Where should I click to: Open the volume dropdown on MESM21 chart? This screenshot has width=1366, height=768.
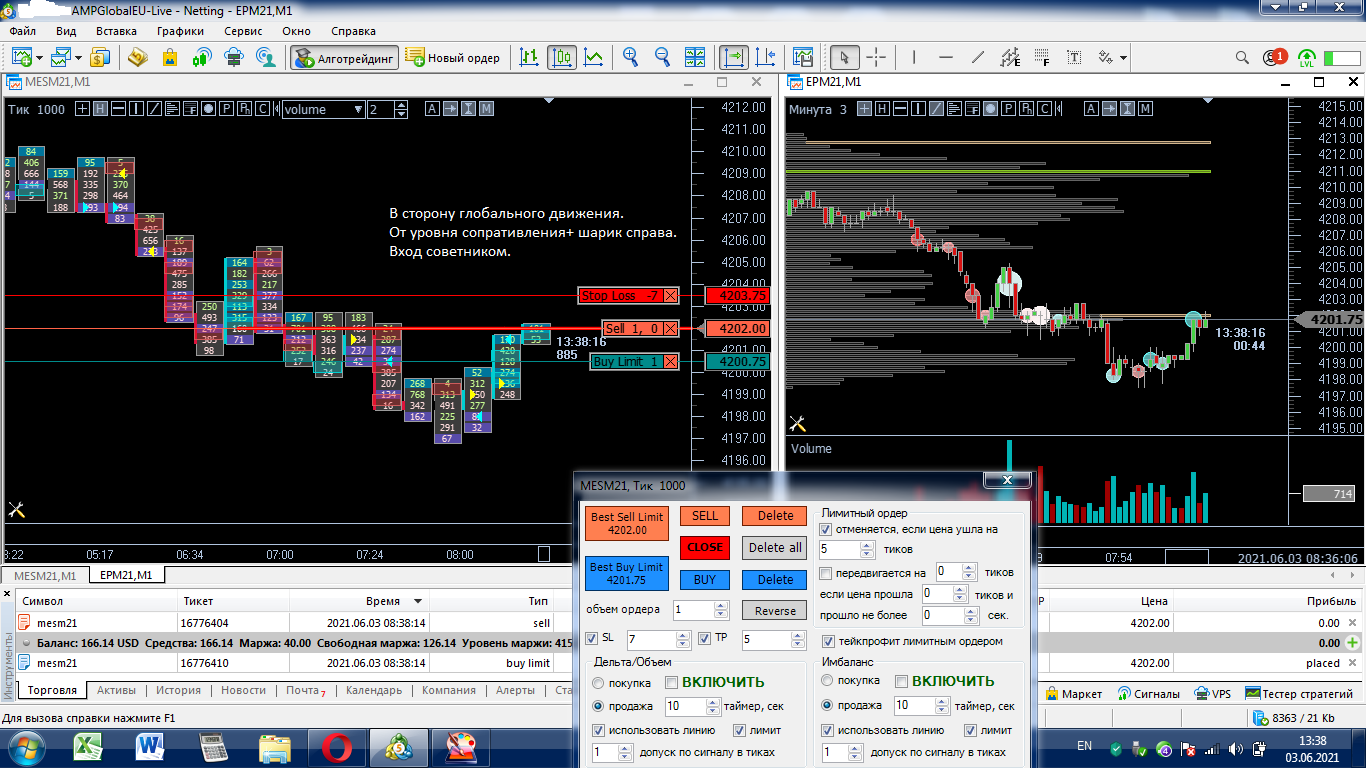358,110
